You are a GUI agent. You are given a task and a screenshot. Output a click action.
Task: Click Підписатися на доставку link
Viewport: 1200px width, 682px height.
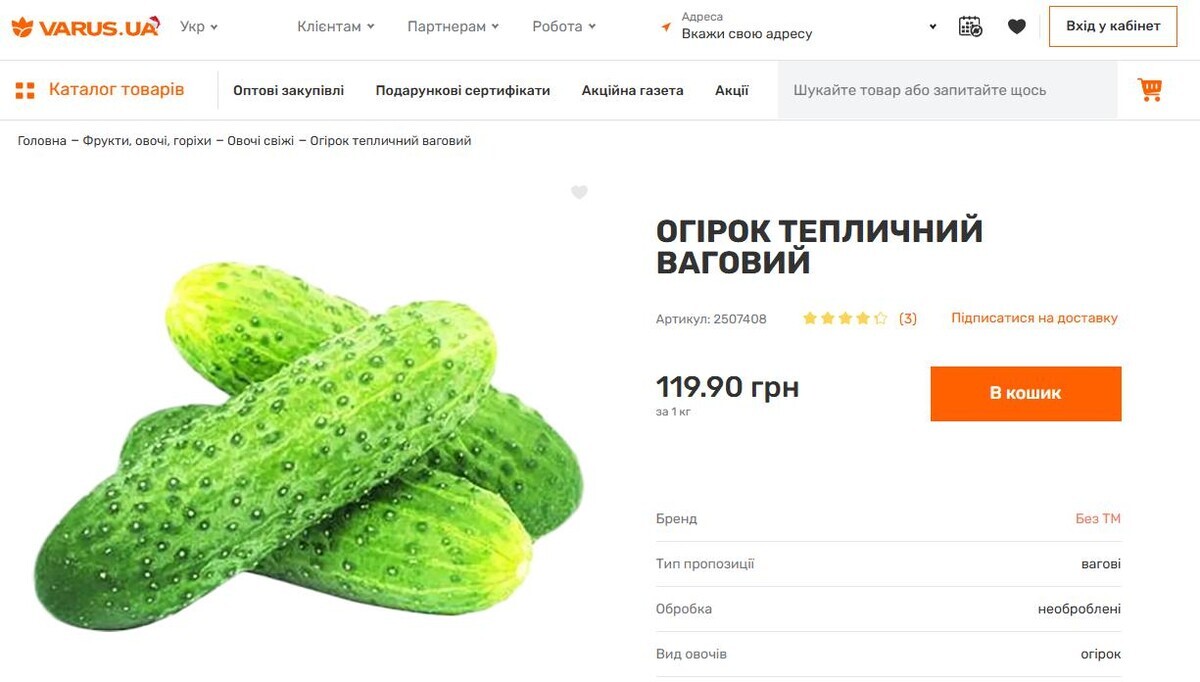1034,318
